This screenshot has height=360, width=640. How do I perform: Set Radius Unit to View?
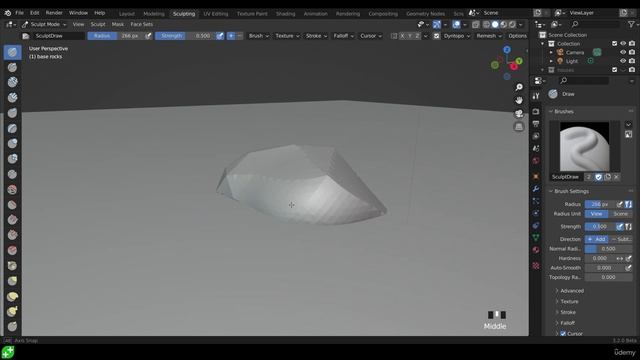click(596, 214)
